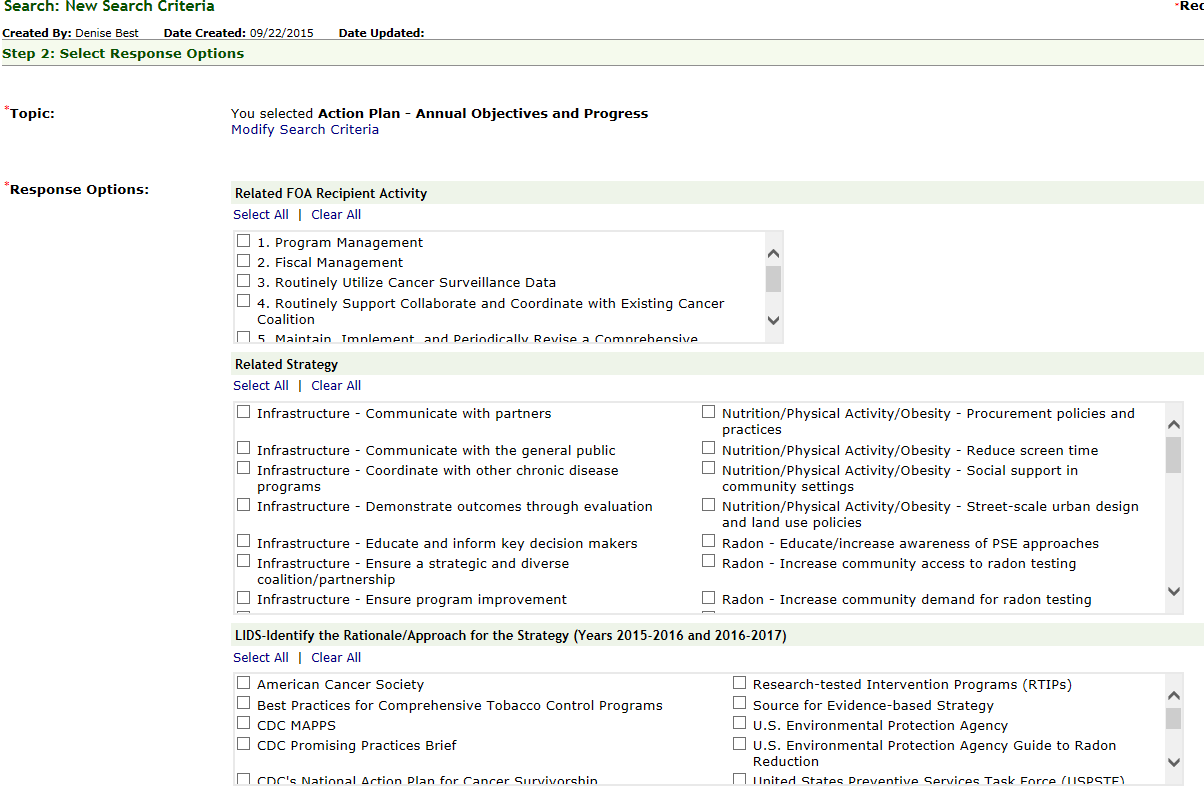
Task: Tick Nutrition/Physical Activity/Obesity - Reduce screen time
Action: (x=709, y=449)
